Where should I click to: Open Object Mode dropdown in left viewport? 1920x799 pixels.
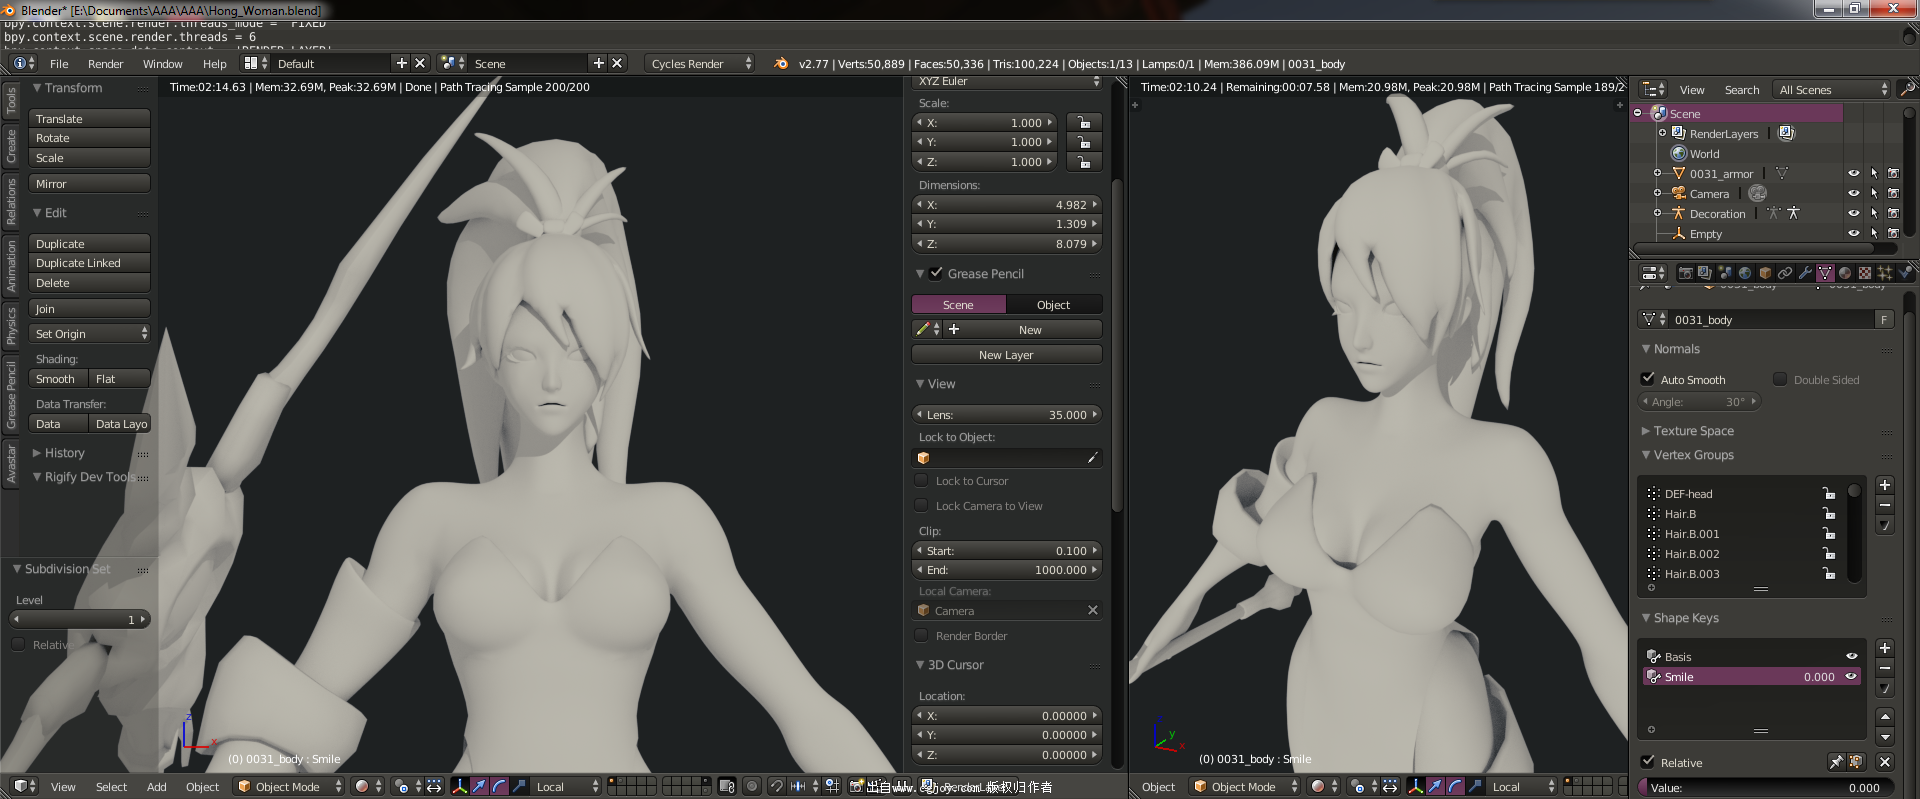289,786
